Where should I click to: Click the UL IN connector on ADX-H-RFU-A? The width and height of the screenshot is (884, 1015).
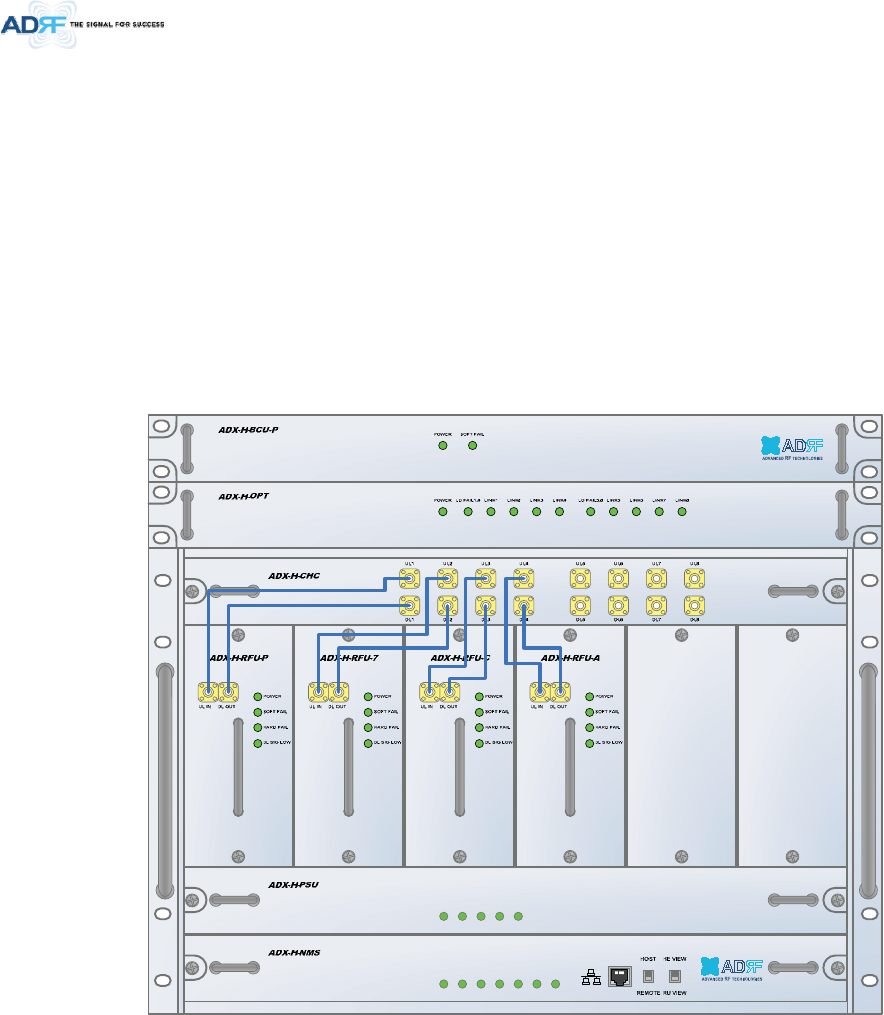coord(540,693)
